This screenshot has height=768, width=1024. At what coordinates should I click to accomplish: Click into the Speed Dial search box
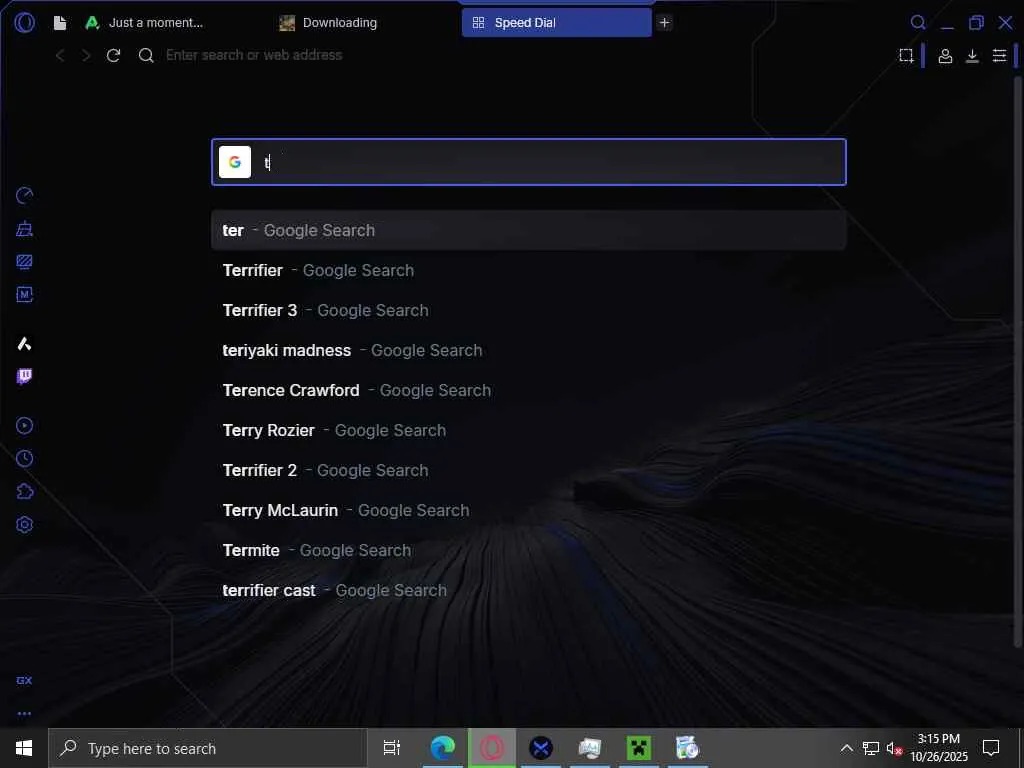tap(529, 162)
